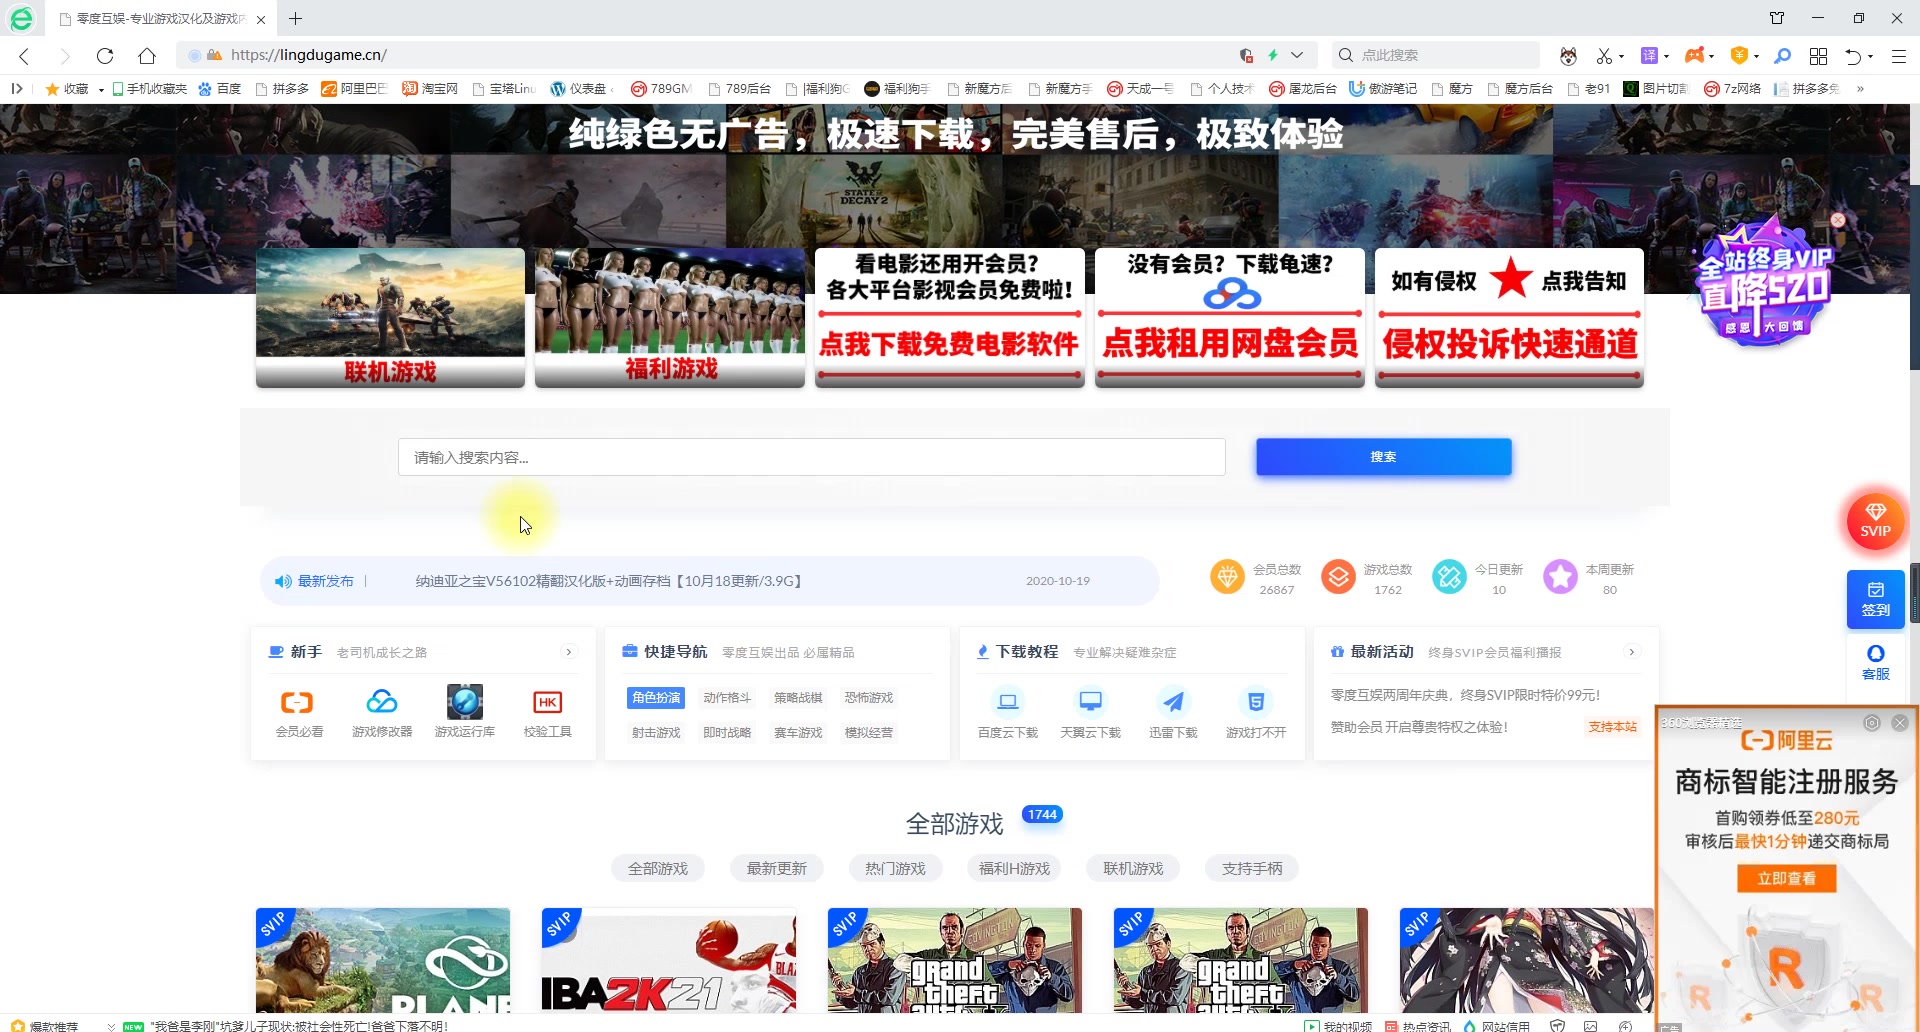Click the shield security icon in address bar
This screenshot has width=1920, height=1032.
coord(1246,56)
